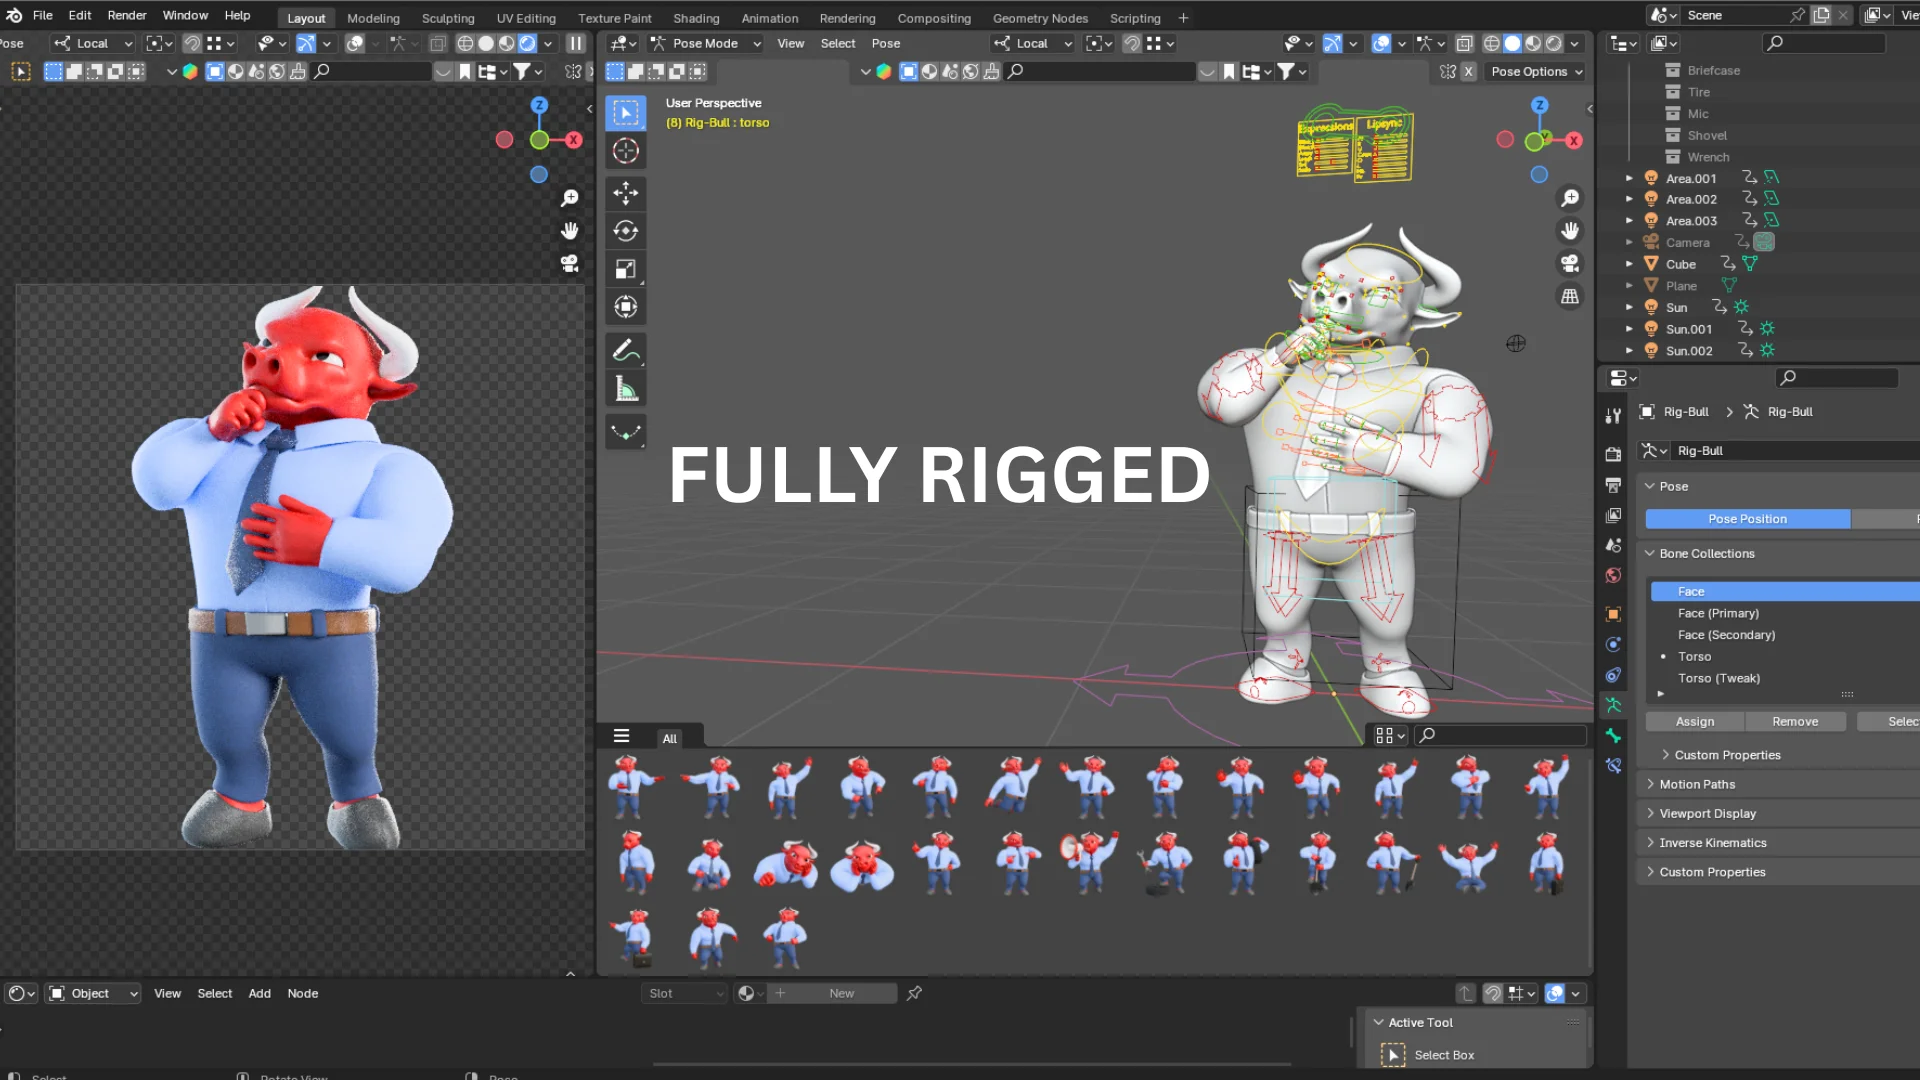The image size is (1920, 1080).
Task: Click the Assign button under Bone Collections
Action: point(1695,721)
